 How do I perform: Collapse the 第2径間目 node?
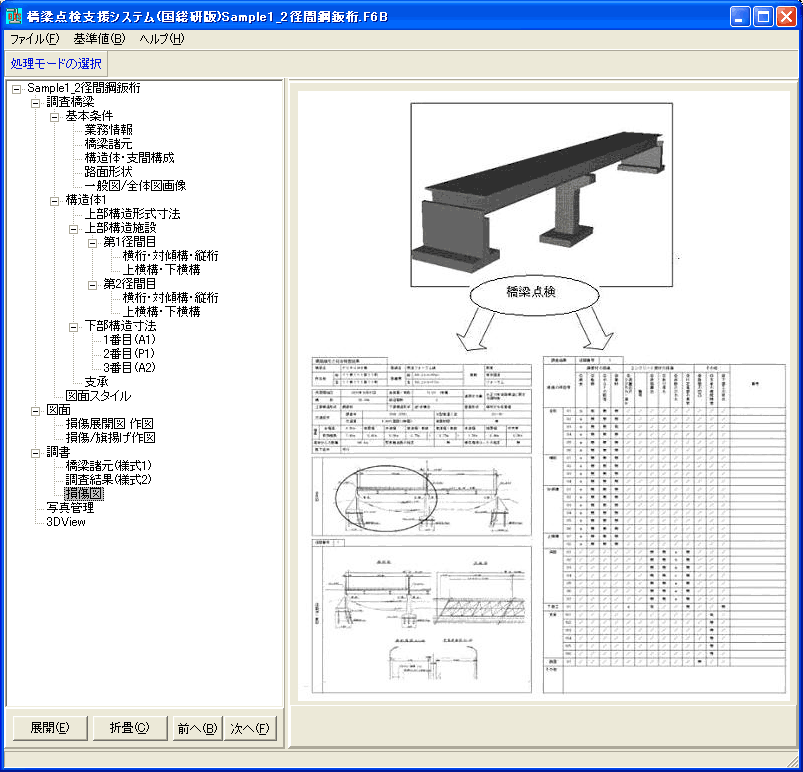92,285
